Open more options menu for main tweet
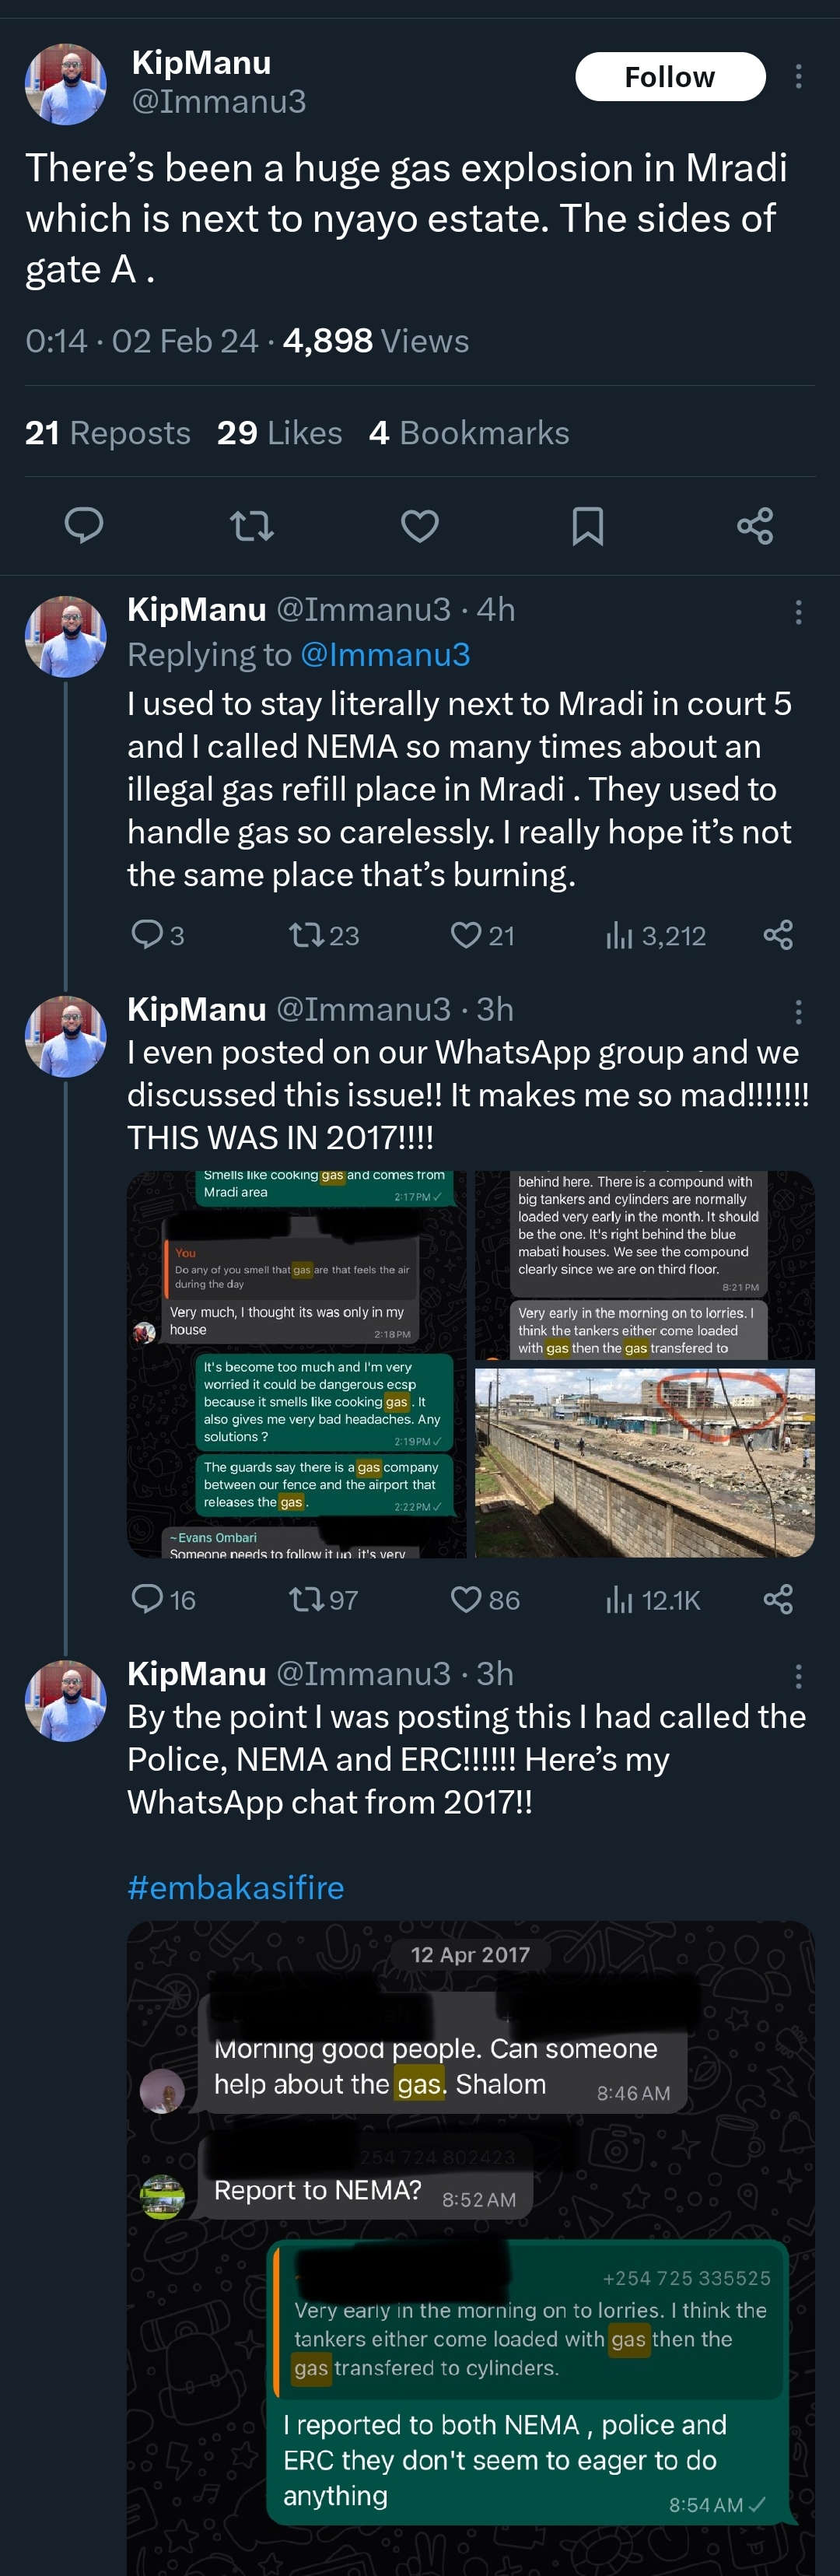840x2576 pixels. (x=798, y=77)
